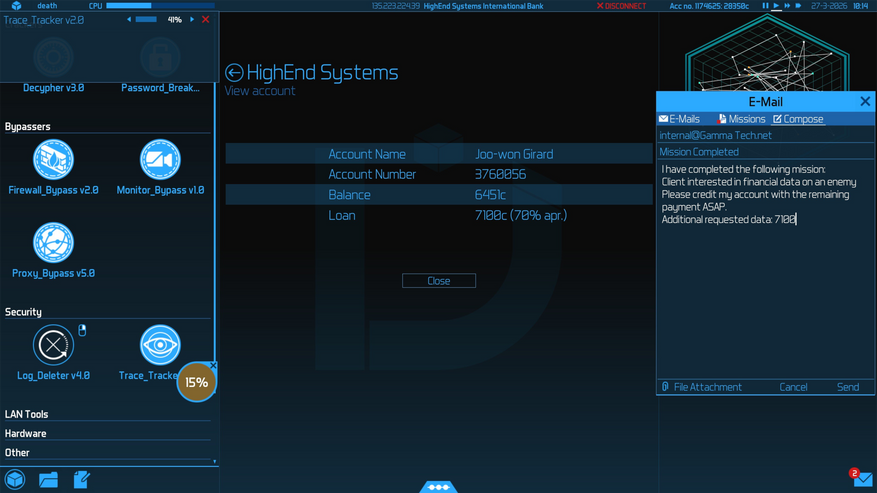Screen dimensions: 877x493
Task: Go back with the HighEnd Systems arrow
Action: (234, 73)
